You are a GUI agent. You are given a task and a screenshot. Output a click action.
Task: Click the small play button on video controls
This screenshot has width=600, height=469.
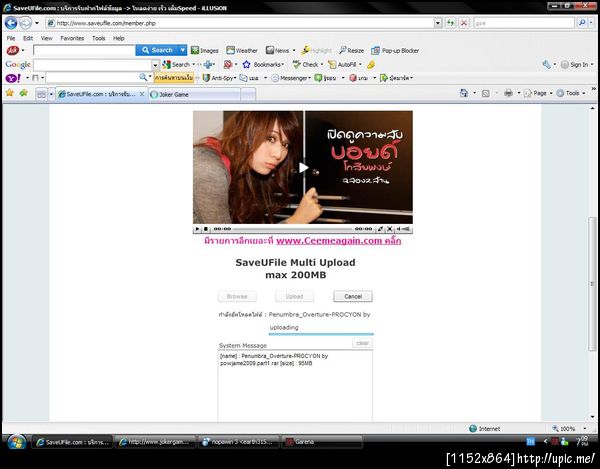coord(197,229)
